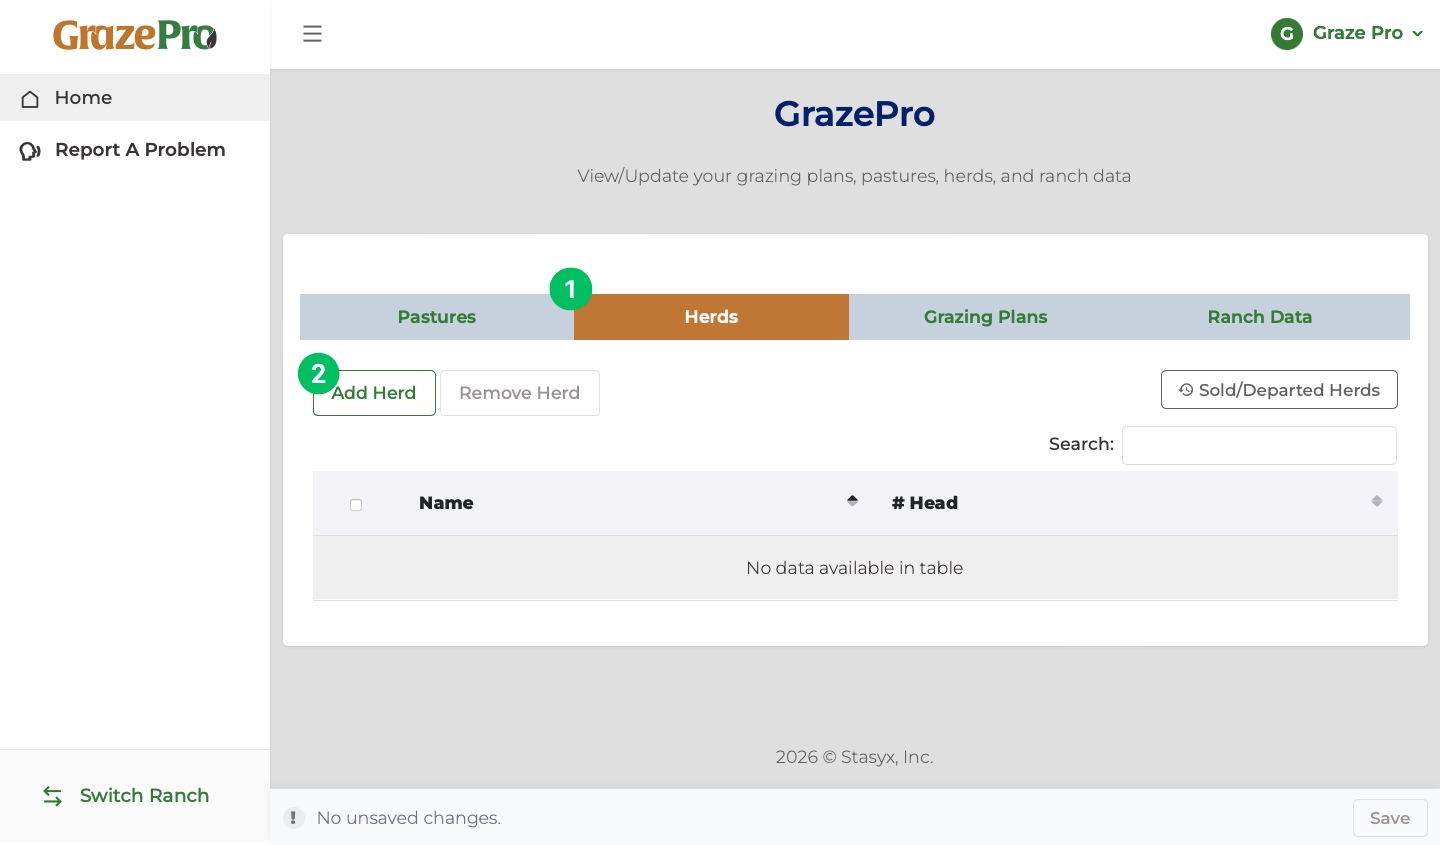The height and width of the screenshot is (845, 1440).
Task: Sort table by # Head column arrow
Action: click(1377, 501)
